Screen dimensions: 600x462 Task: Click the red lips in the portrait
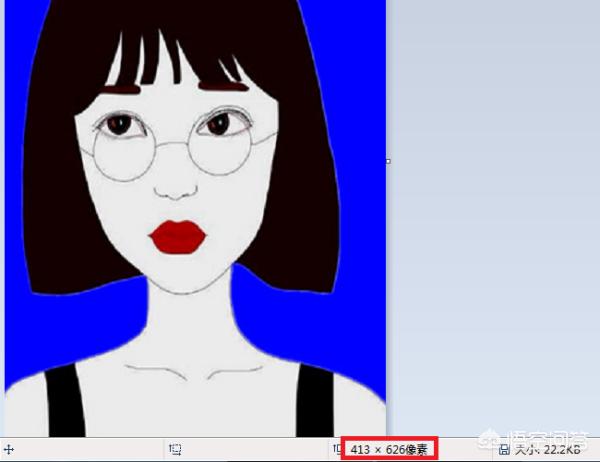(x=177, y=237)
